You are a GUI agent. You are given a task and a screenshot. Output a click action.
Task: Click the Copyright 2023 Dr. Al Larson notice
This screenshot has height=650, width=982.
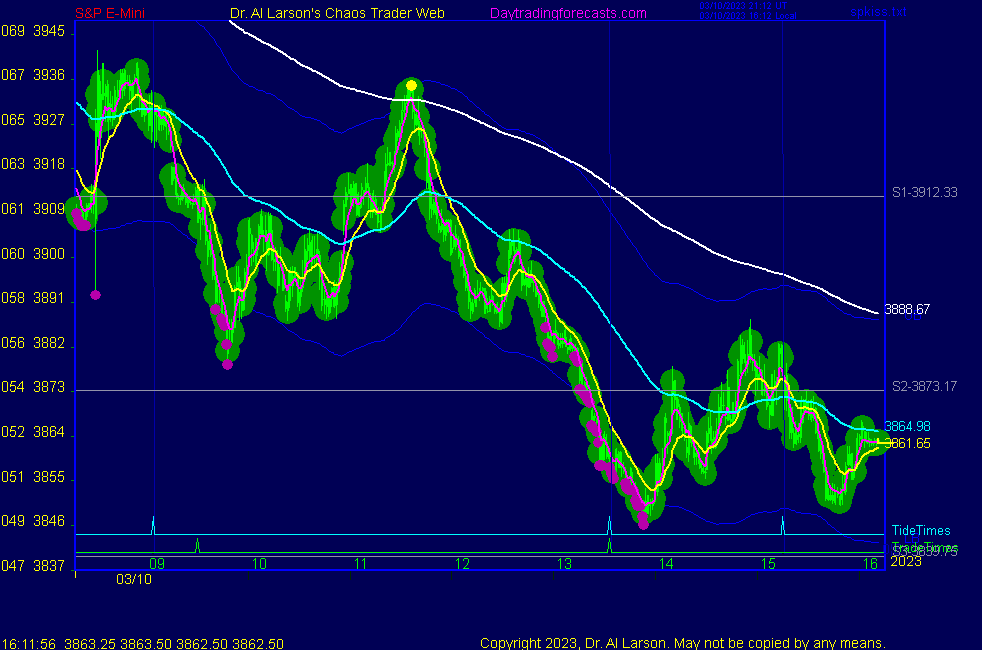click(683, 643)
